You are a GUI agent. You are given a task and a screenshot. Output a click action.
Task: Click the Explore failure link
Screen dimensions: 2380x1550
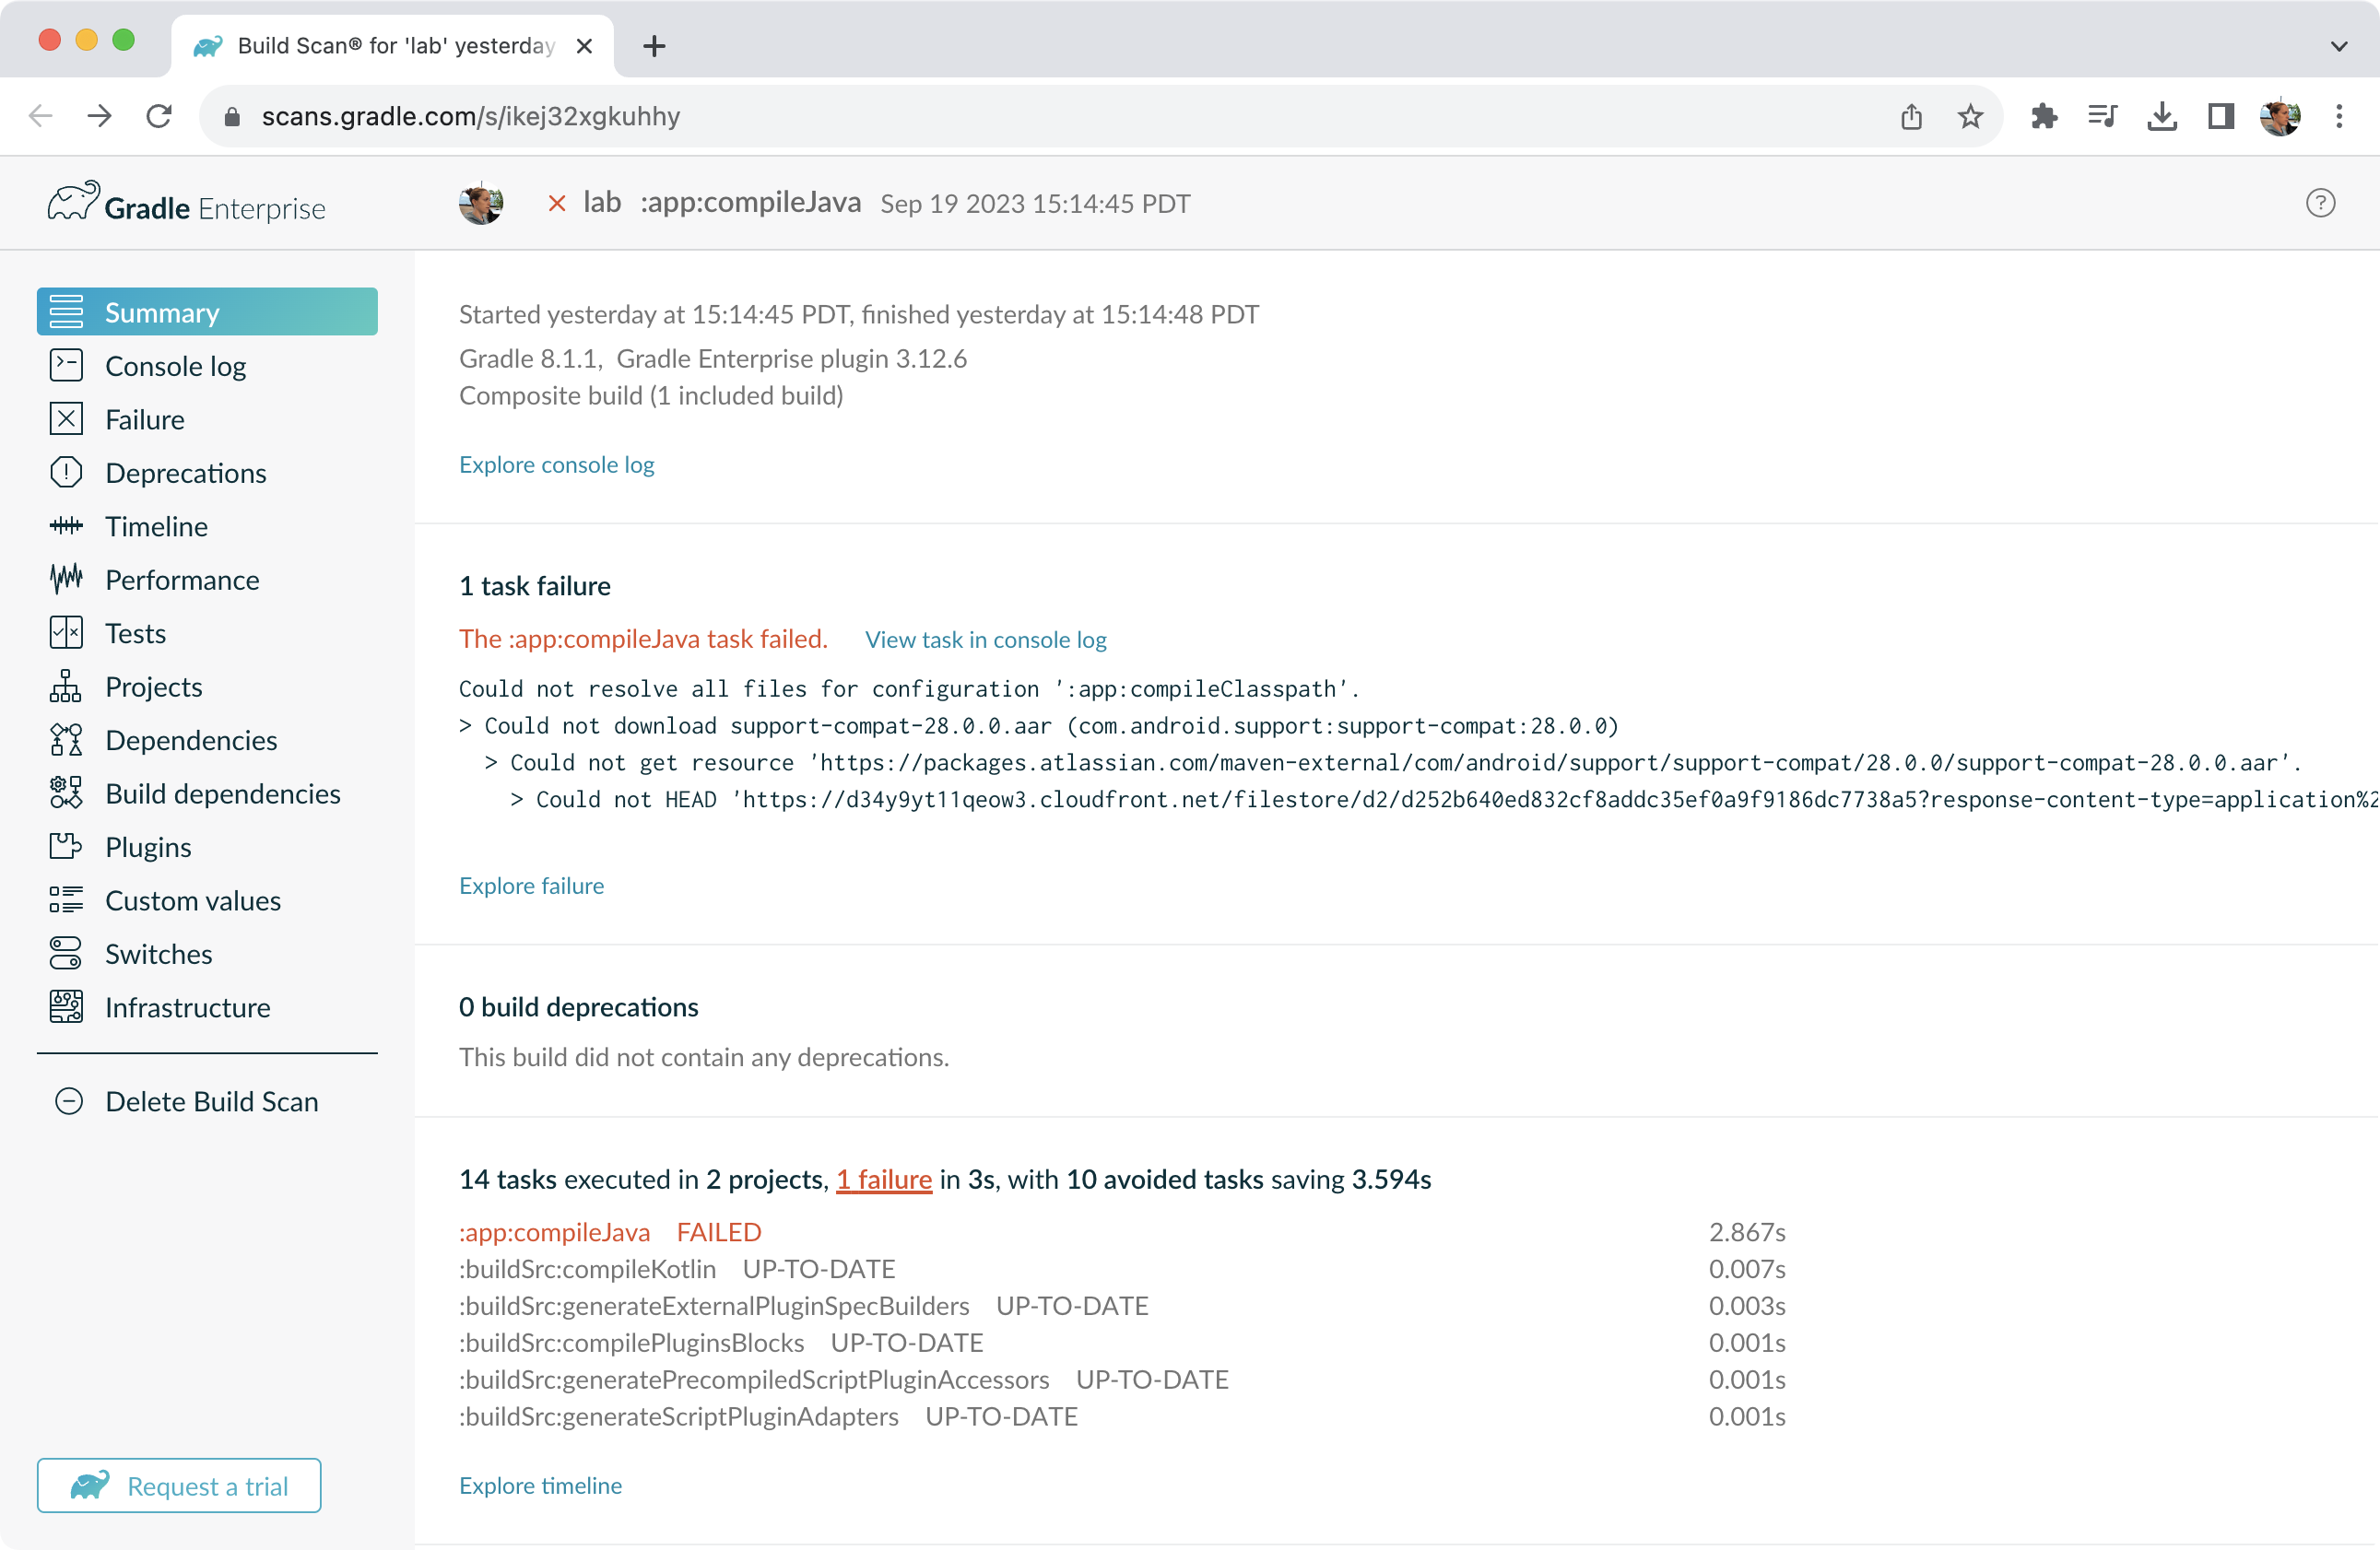point(531,885)
